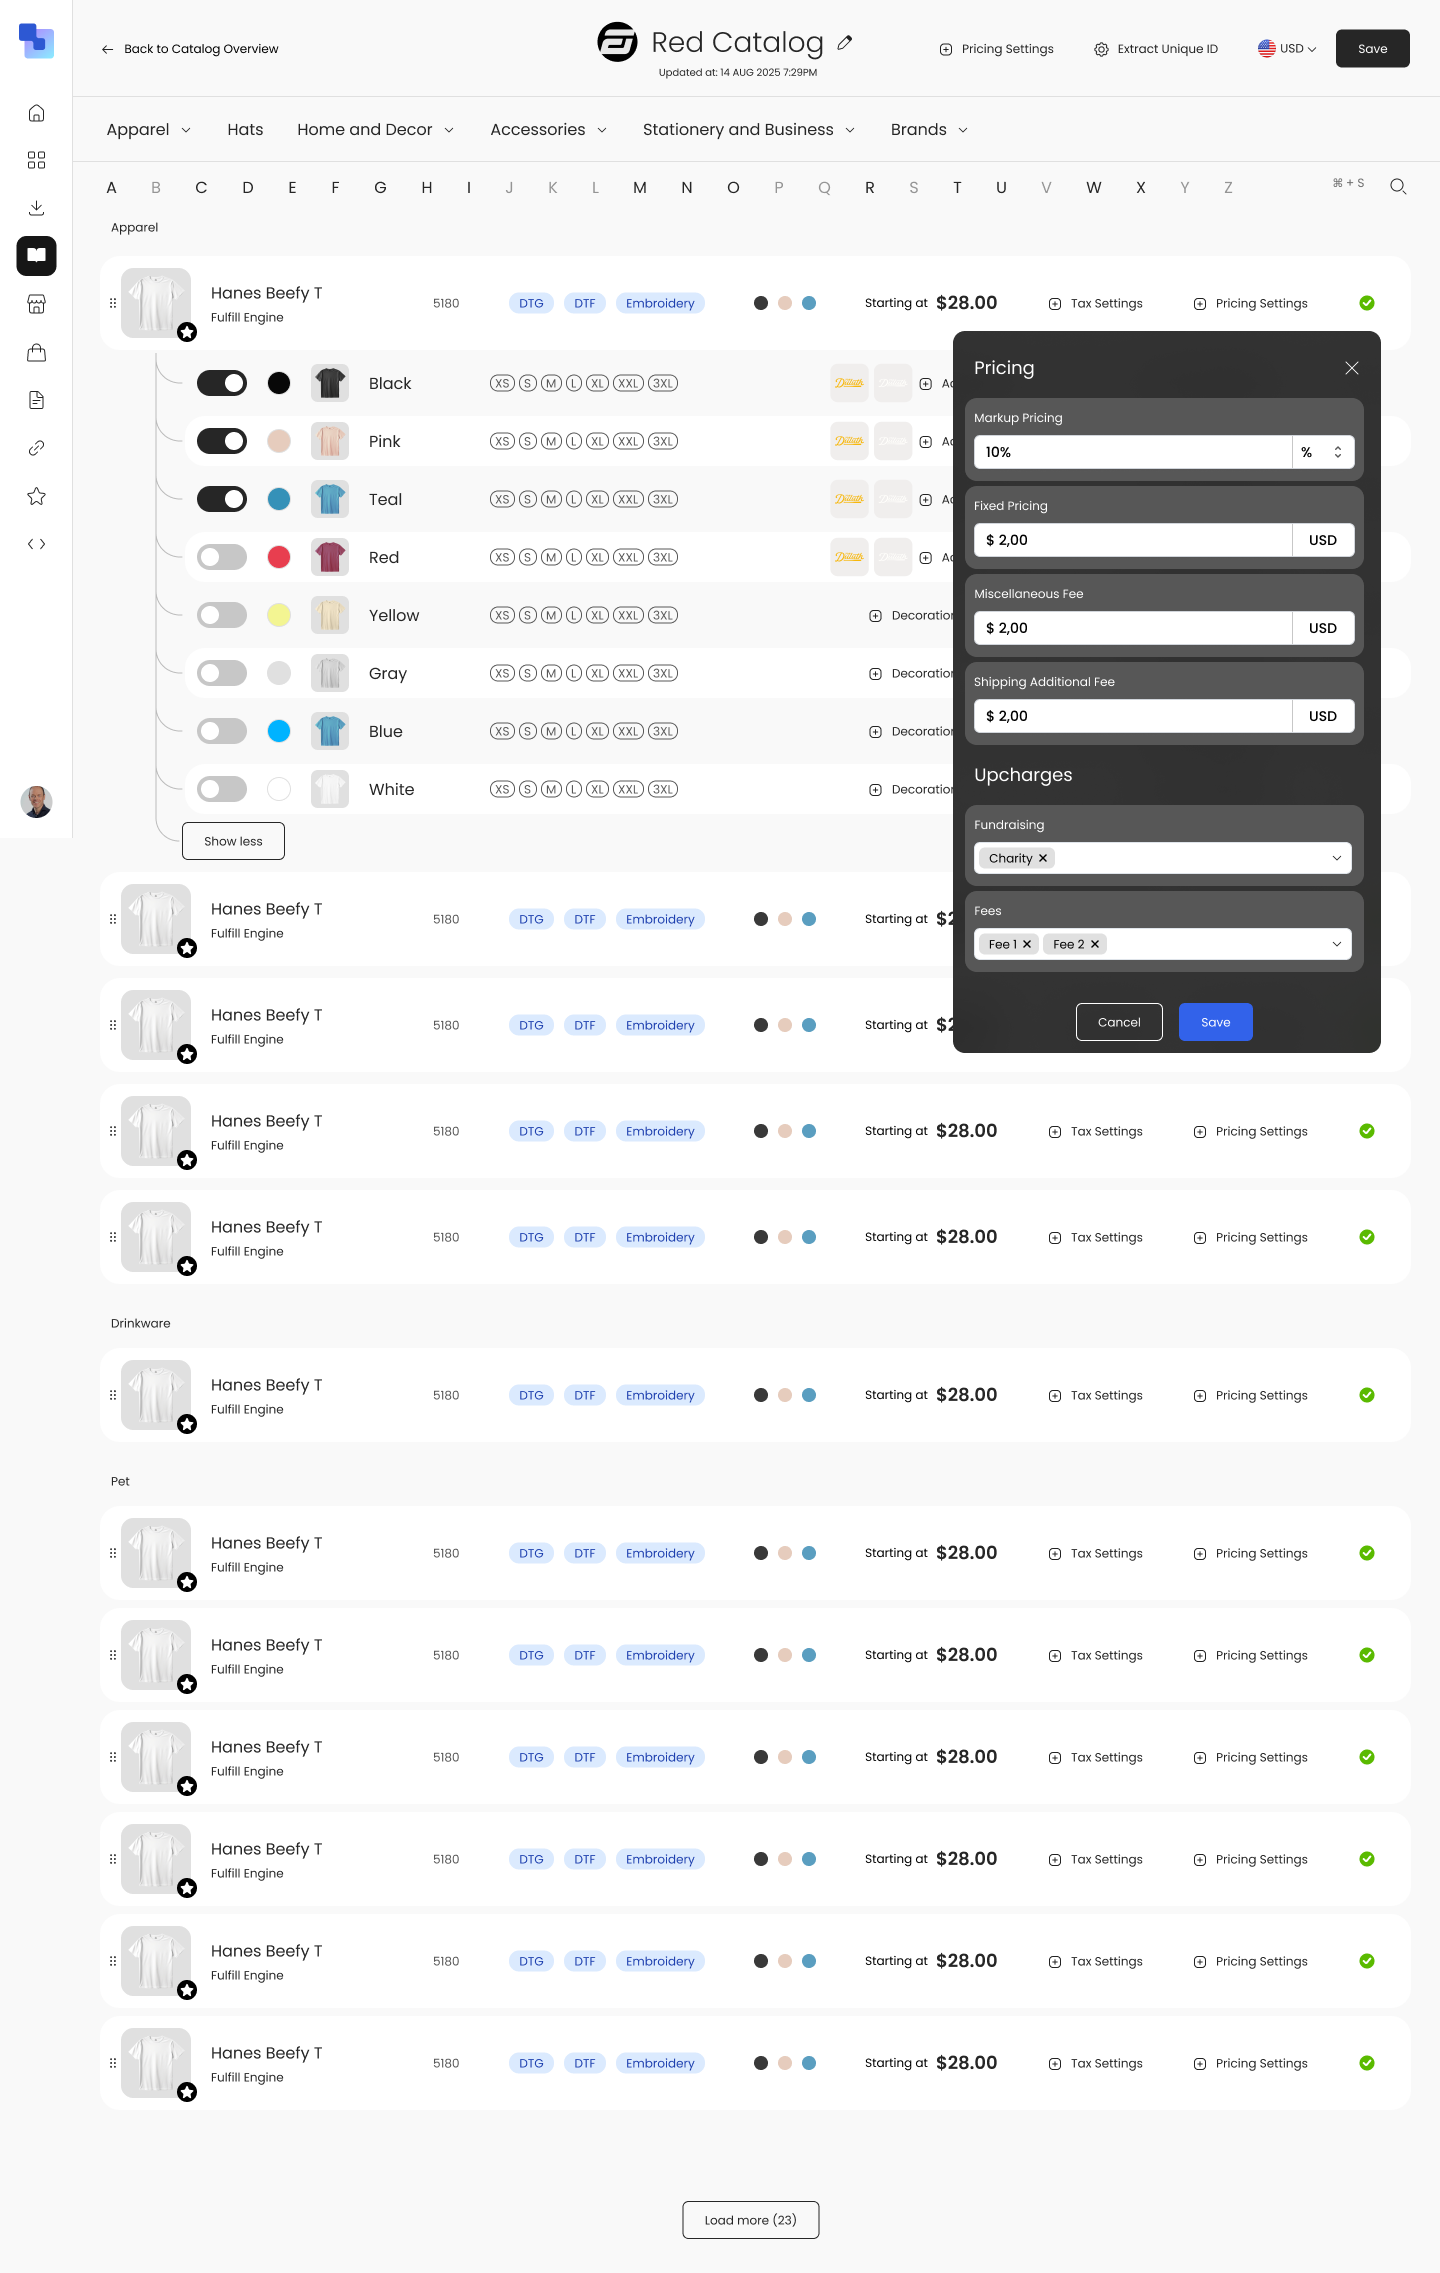Click the Teal color swatch
The image size is (1440, 2273).
(279, 499)
